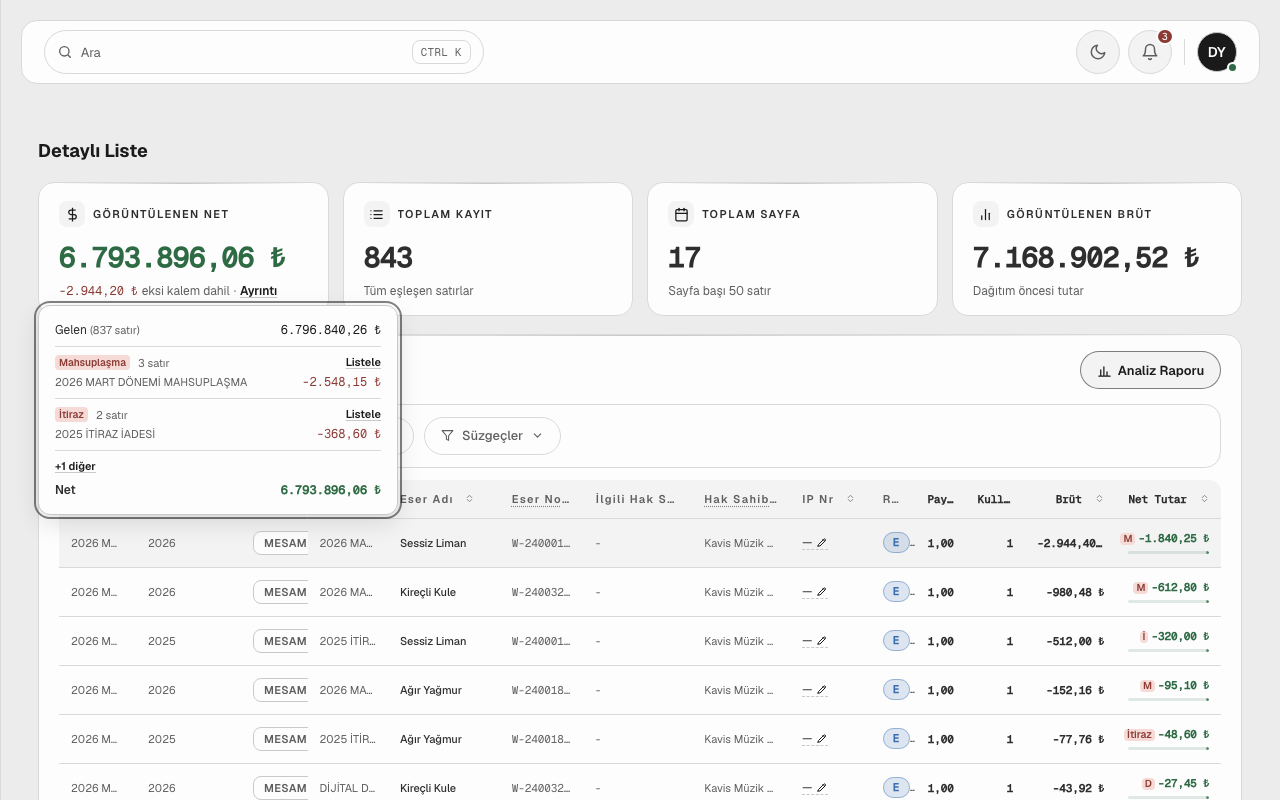
Task: Click the pencil edit icon in Sessiz Liman first row
Action: (822, 543)
